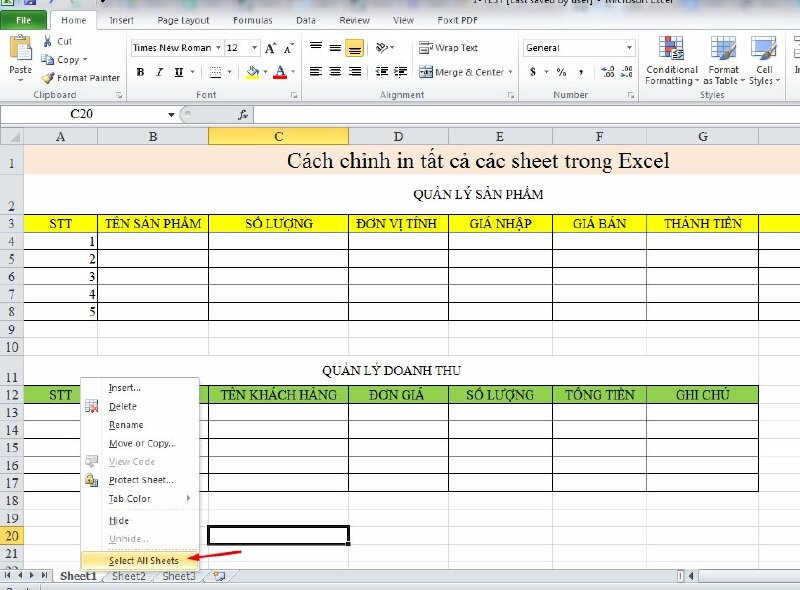Choose Rename from the context menu

coord(127,424)
